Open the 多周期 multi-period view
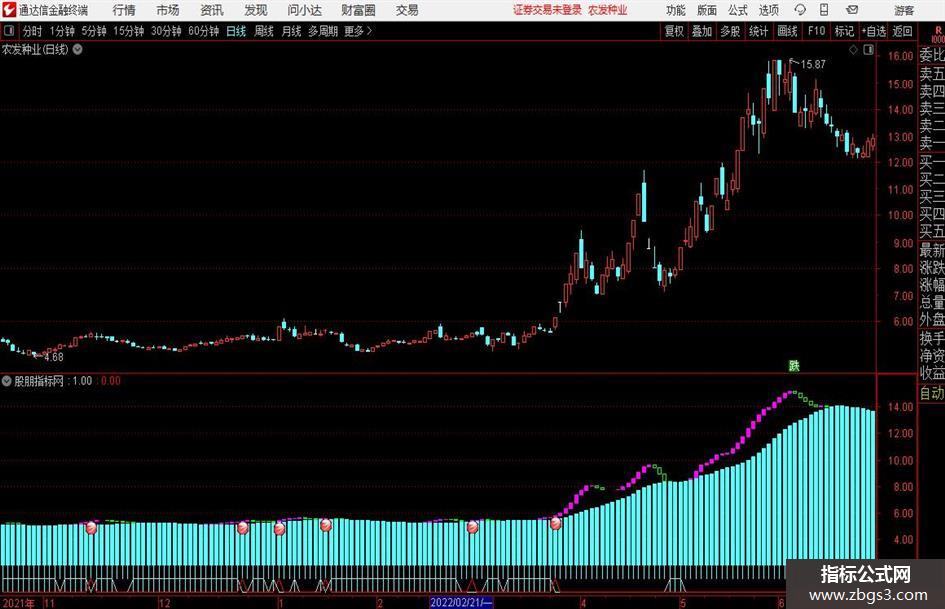Viewport: 945px width, 609px height. (x=323, y=31)
